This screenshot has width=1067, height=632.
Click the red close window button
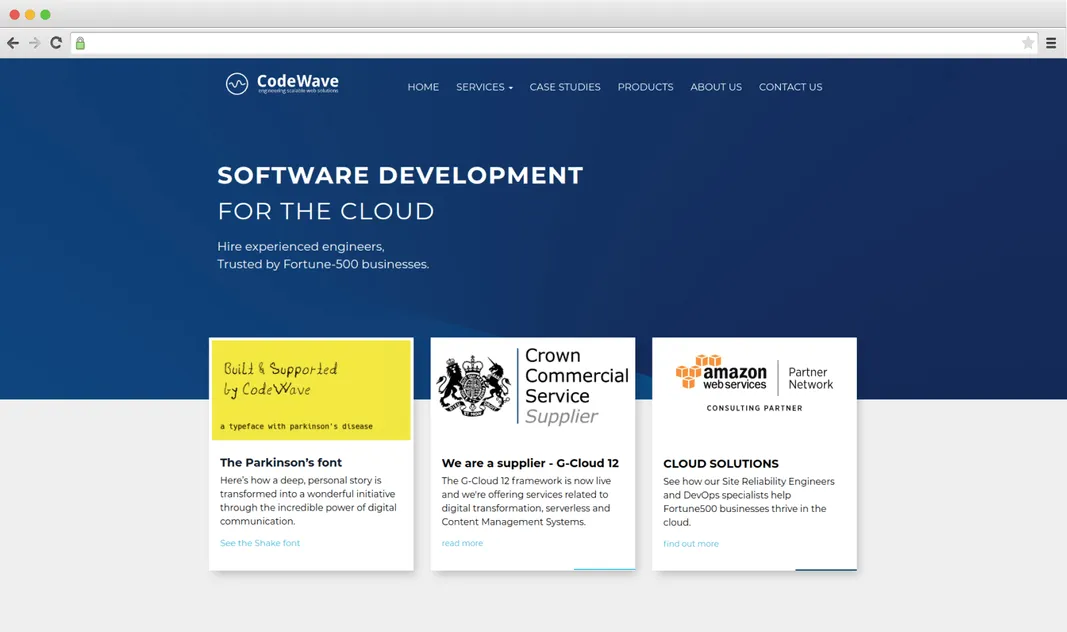coord(14,14)
